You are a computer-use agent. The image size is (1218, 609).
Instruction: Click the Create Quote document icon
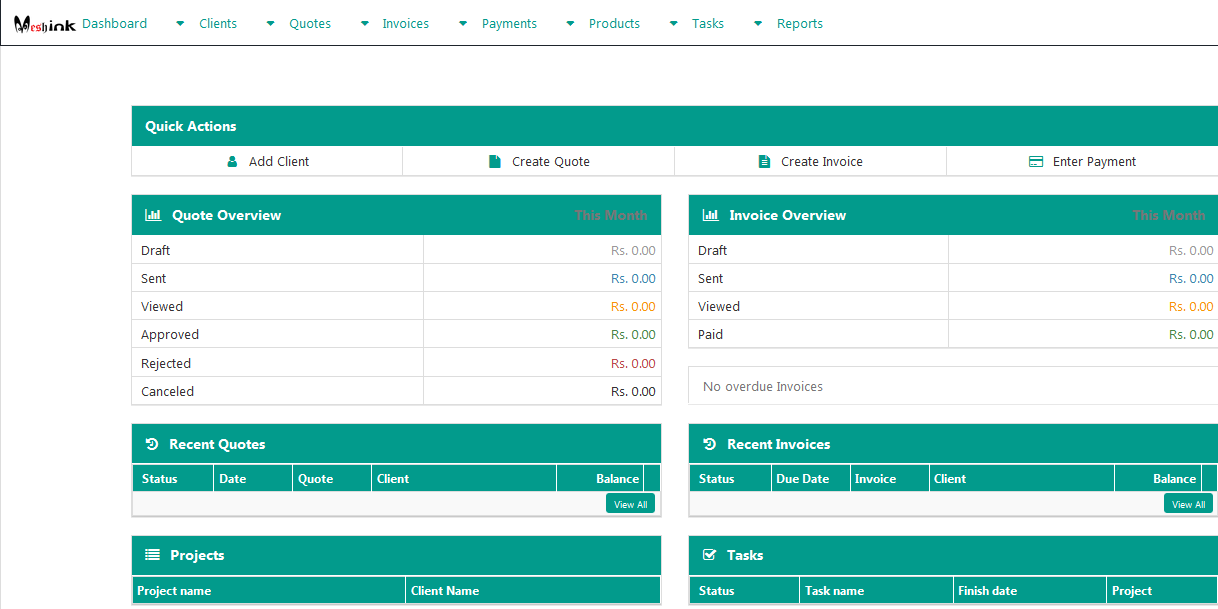494,162
